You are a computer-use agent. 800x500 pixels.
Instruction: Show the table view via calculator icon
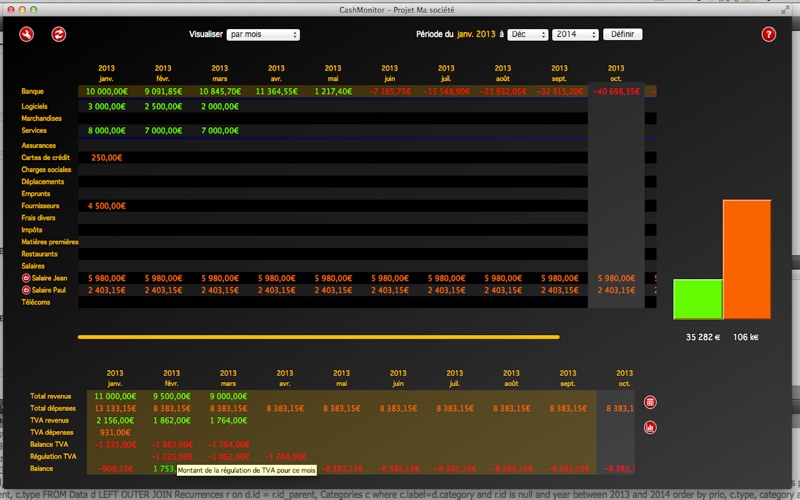(651, 402)
